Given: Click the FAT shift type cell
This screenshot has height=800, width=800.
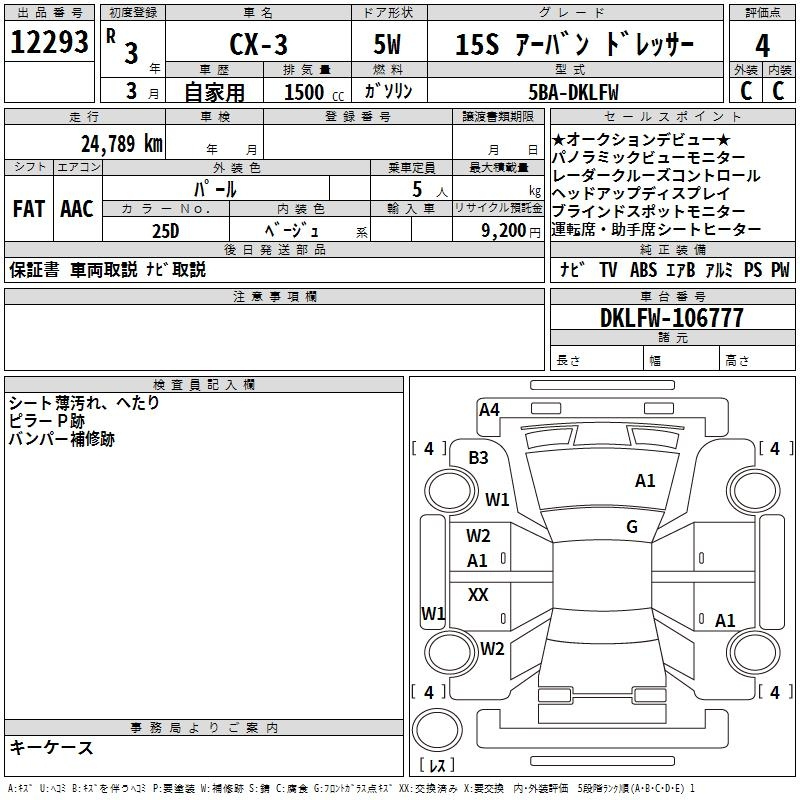Looking at the screenshot, I should 28,209.
